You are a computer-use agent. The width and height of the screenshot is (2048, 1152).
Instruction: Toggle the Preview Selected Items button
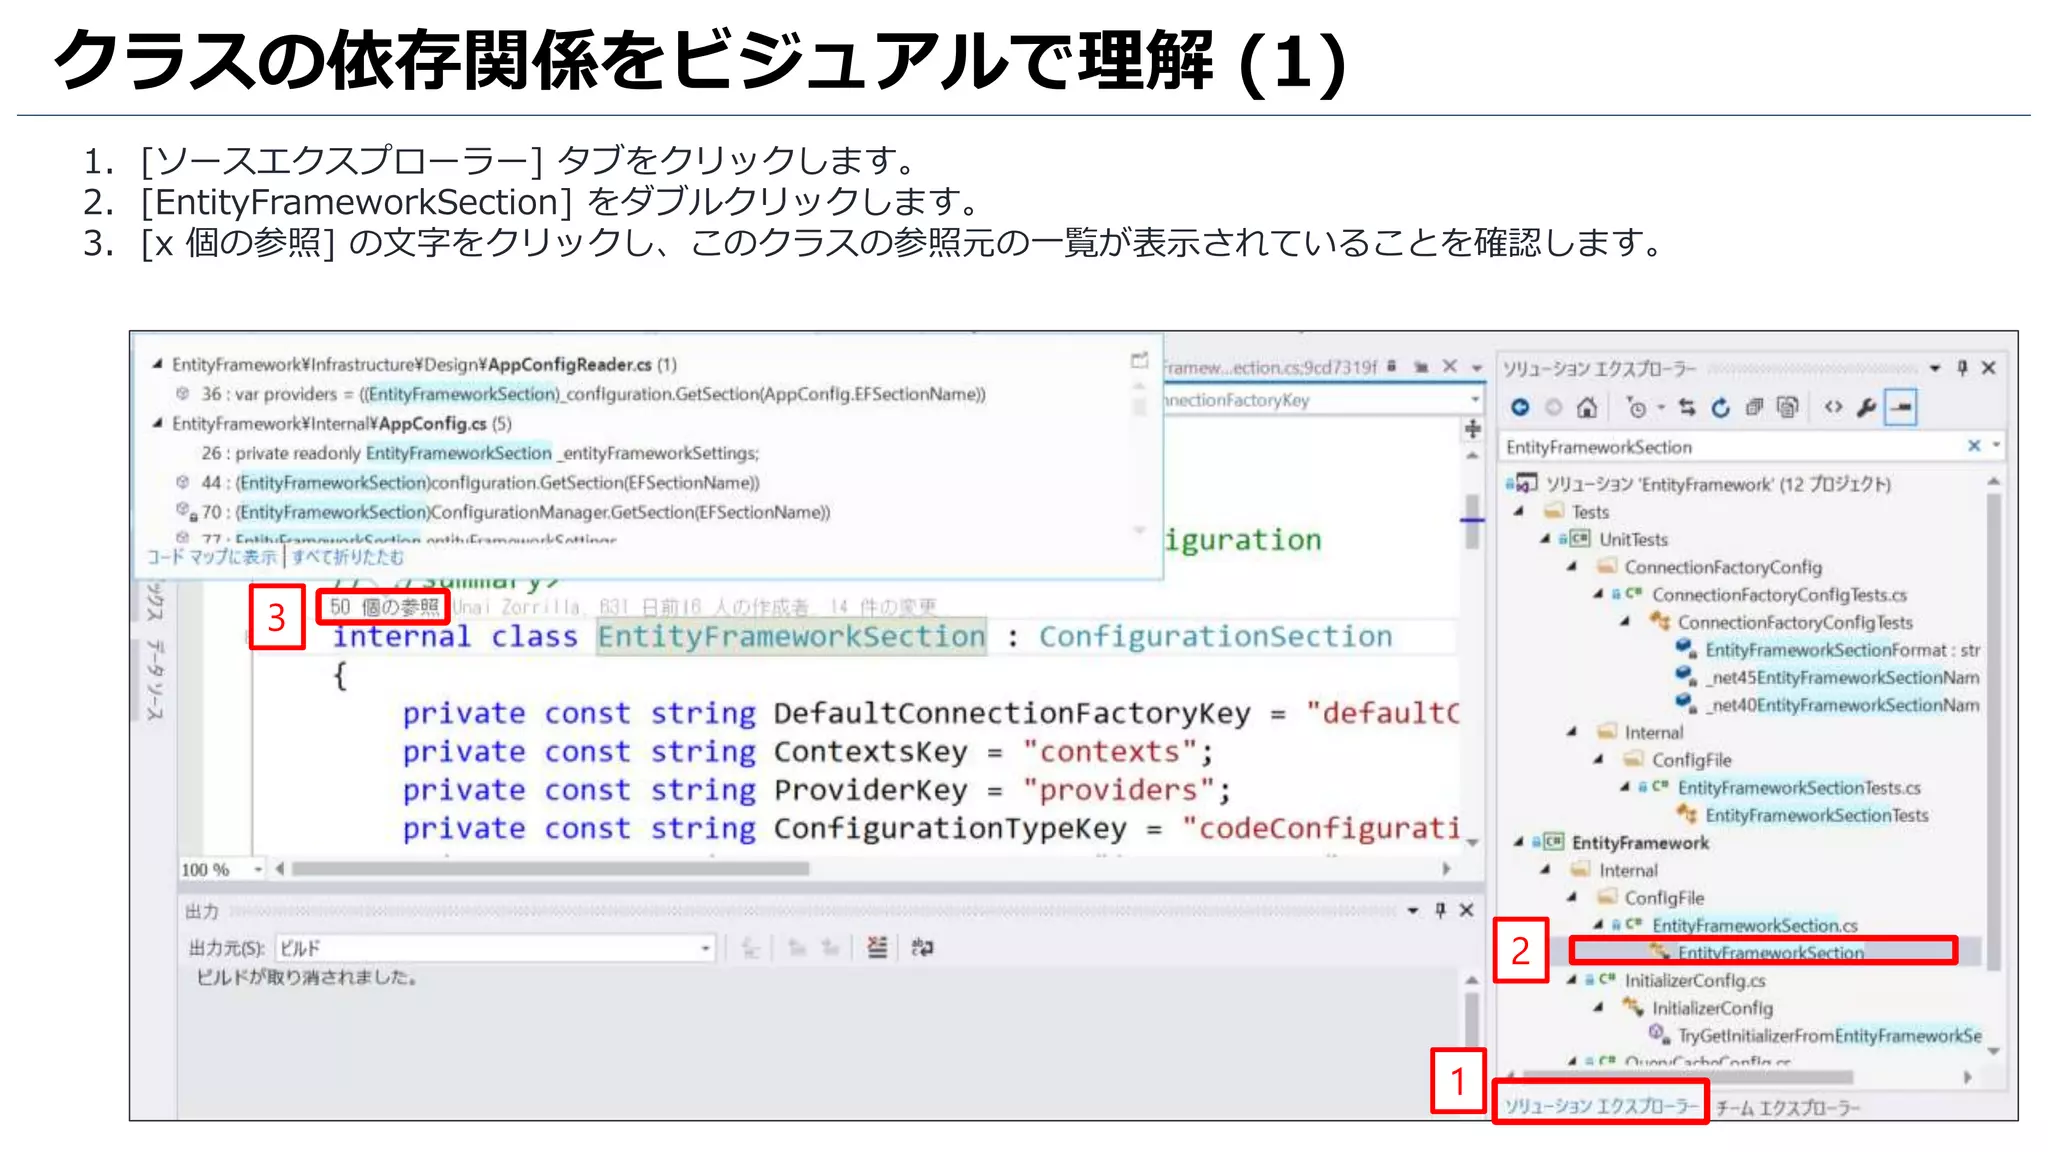pos(1900,407)
